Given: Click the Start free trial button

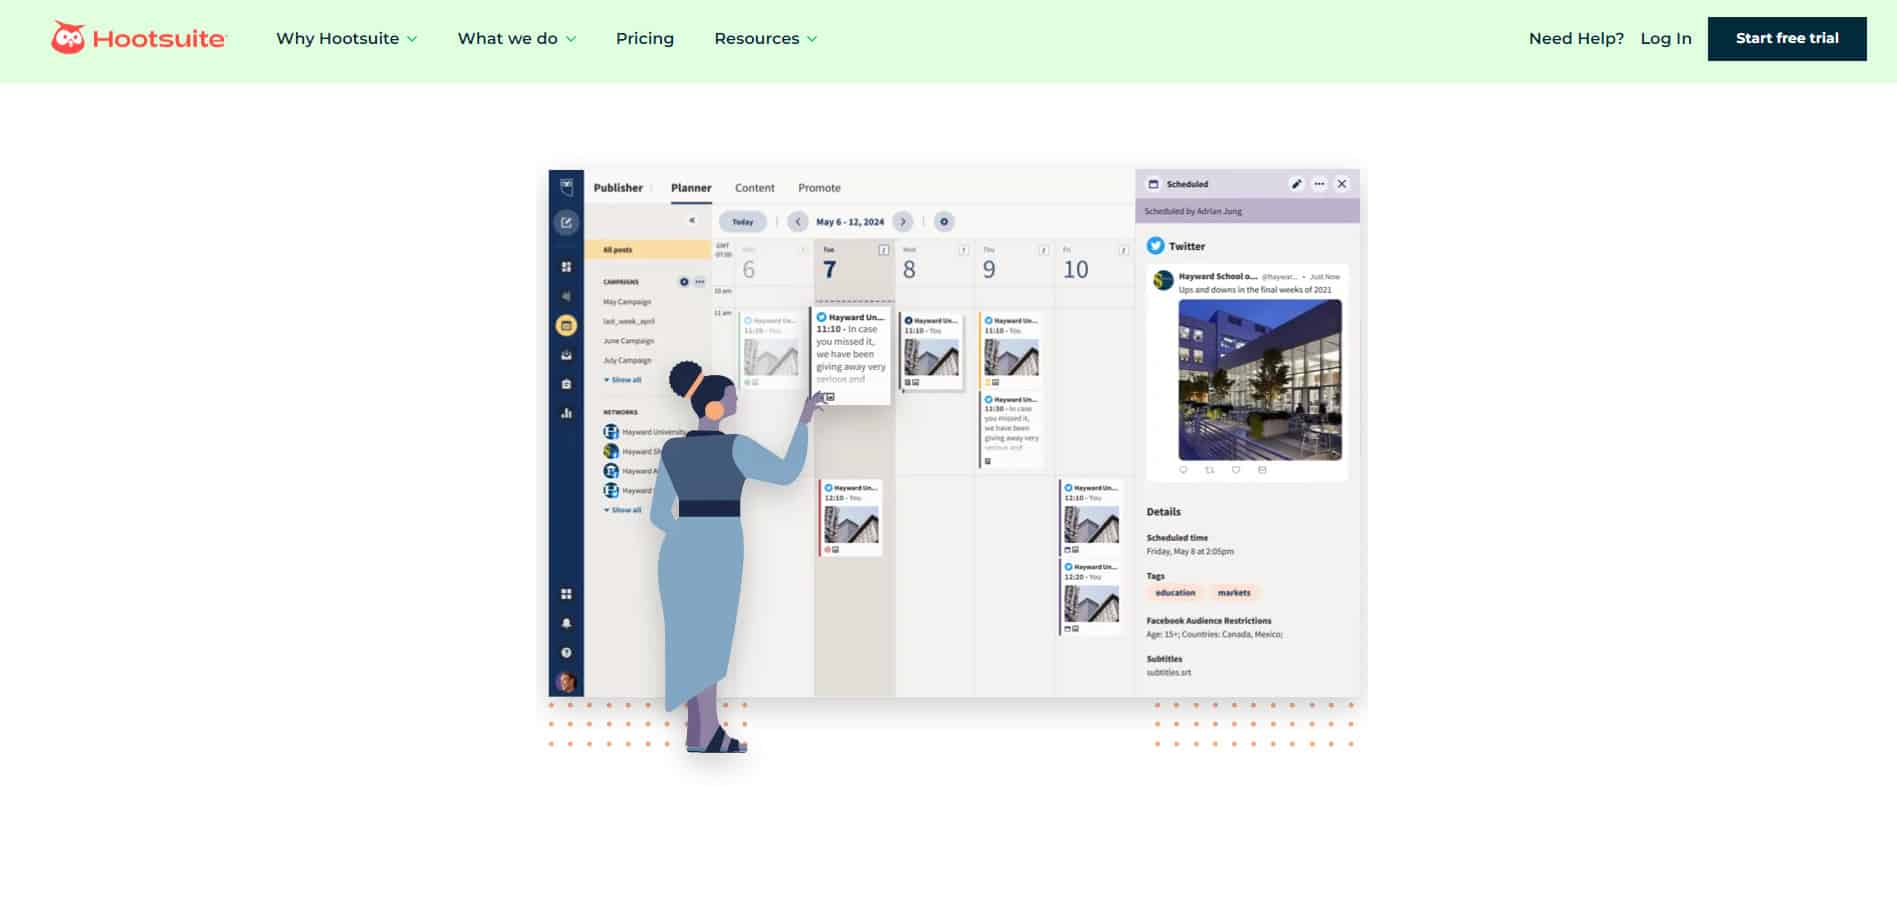Looking at the screenshot, I should tap(1786, 38).
